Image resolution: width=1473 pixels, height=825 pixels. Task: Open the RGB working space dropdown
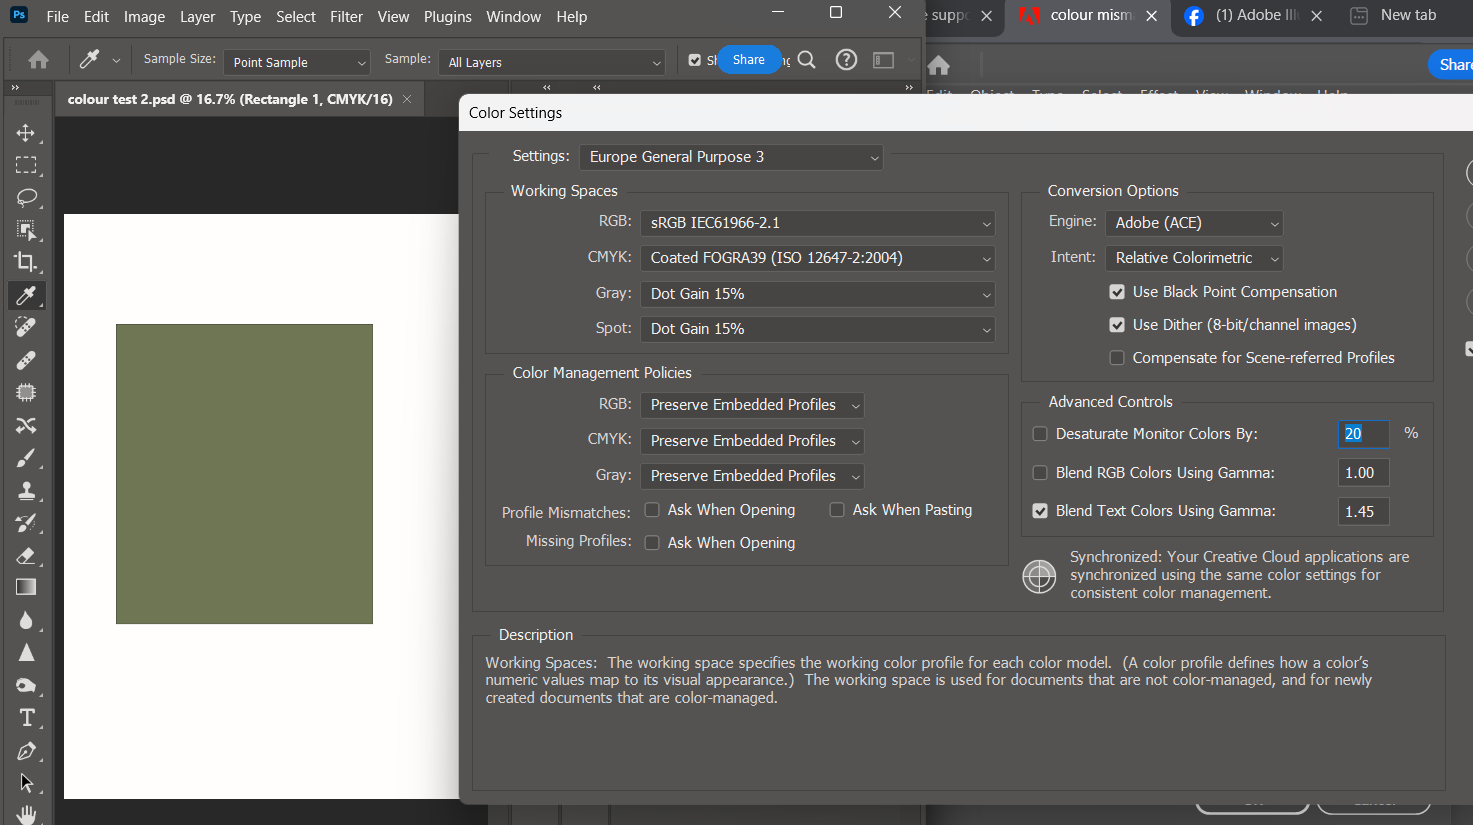pyautogui.click(x=817, y=223)
